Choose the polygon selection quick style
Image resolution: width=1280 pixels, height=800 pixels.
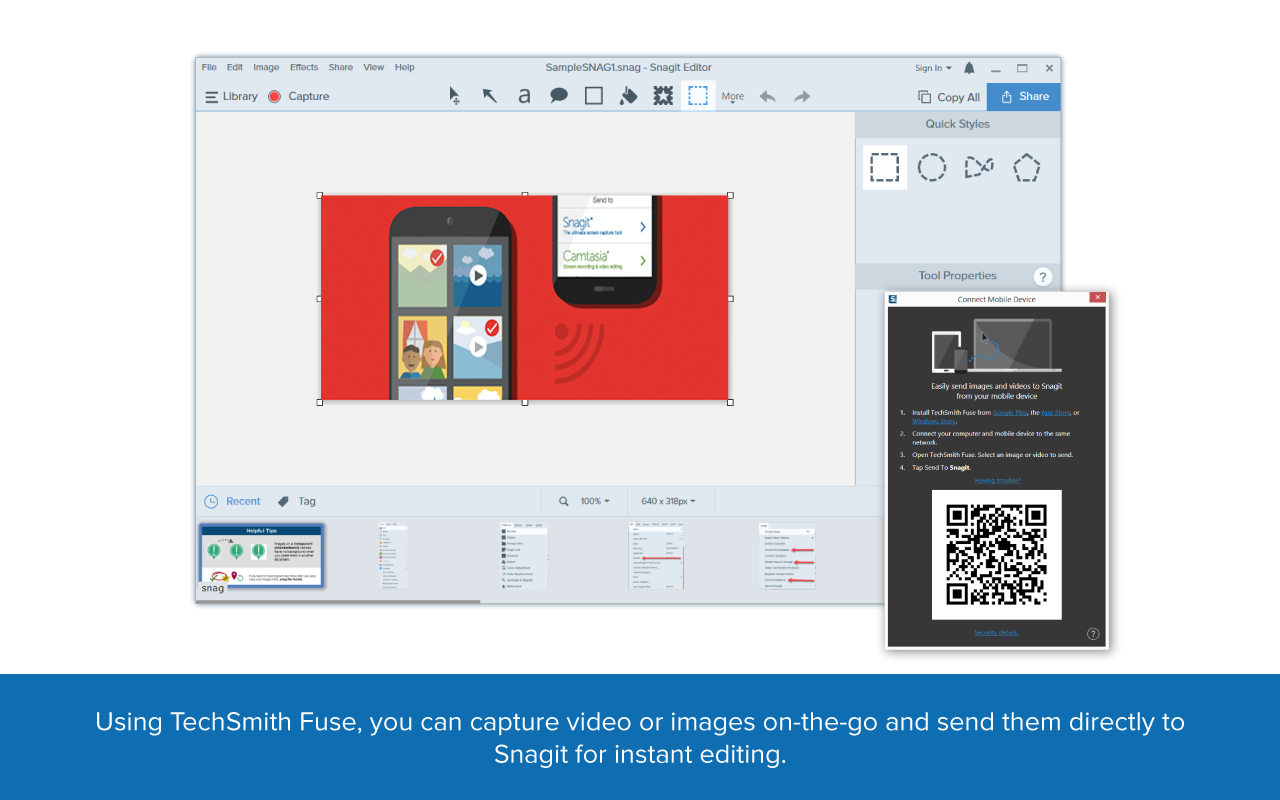click(x=1026, y=167)
